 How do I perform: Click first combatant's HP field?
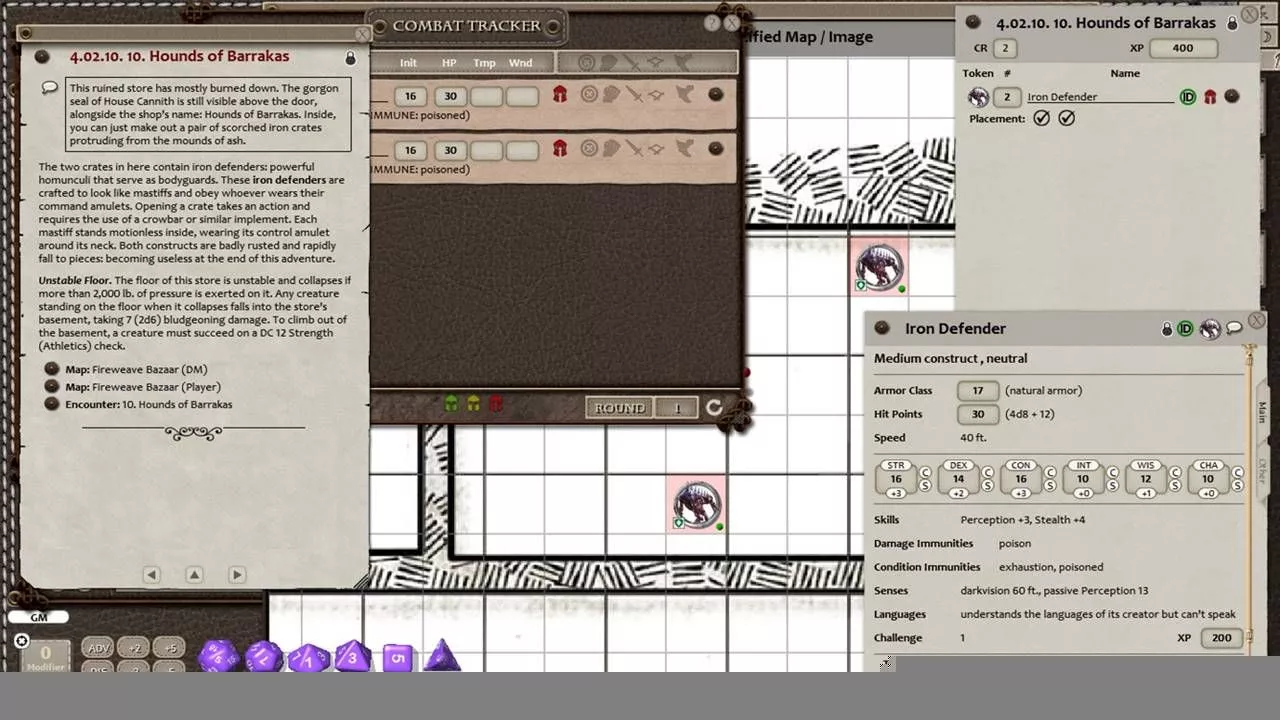click(450, 96)
